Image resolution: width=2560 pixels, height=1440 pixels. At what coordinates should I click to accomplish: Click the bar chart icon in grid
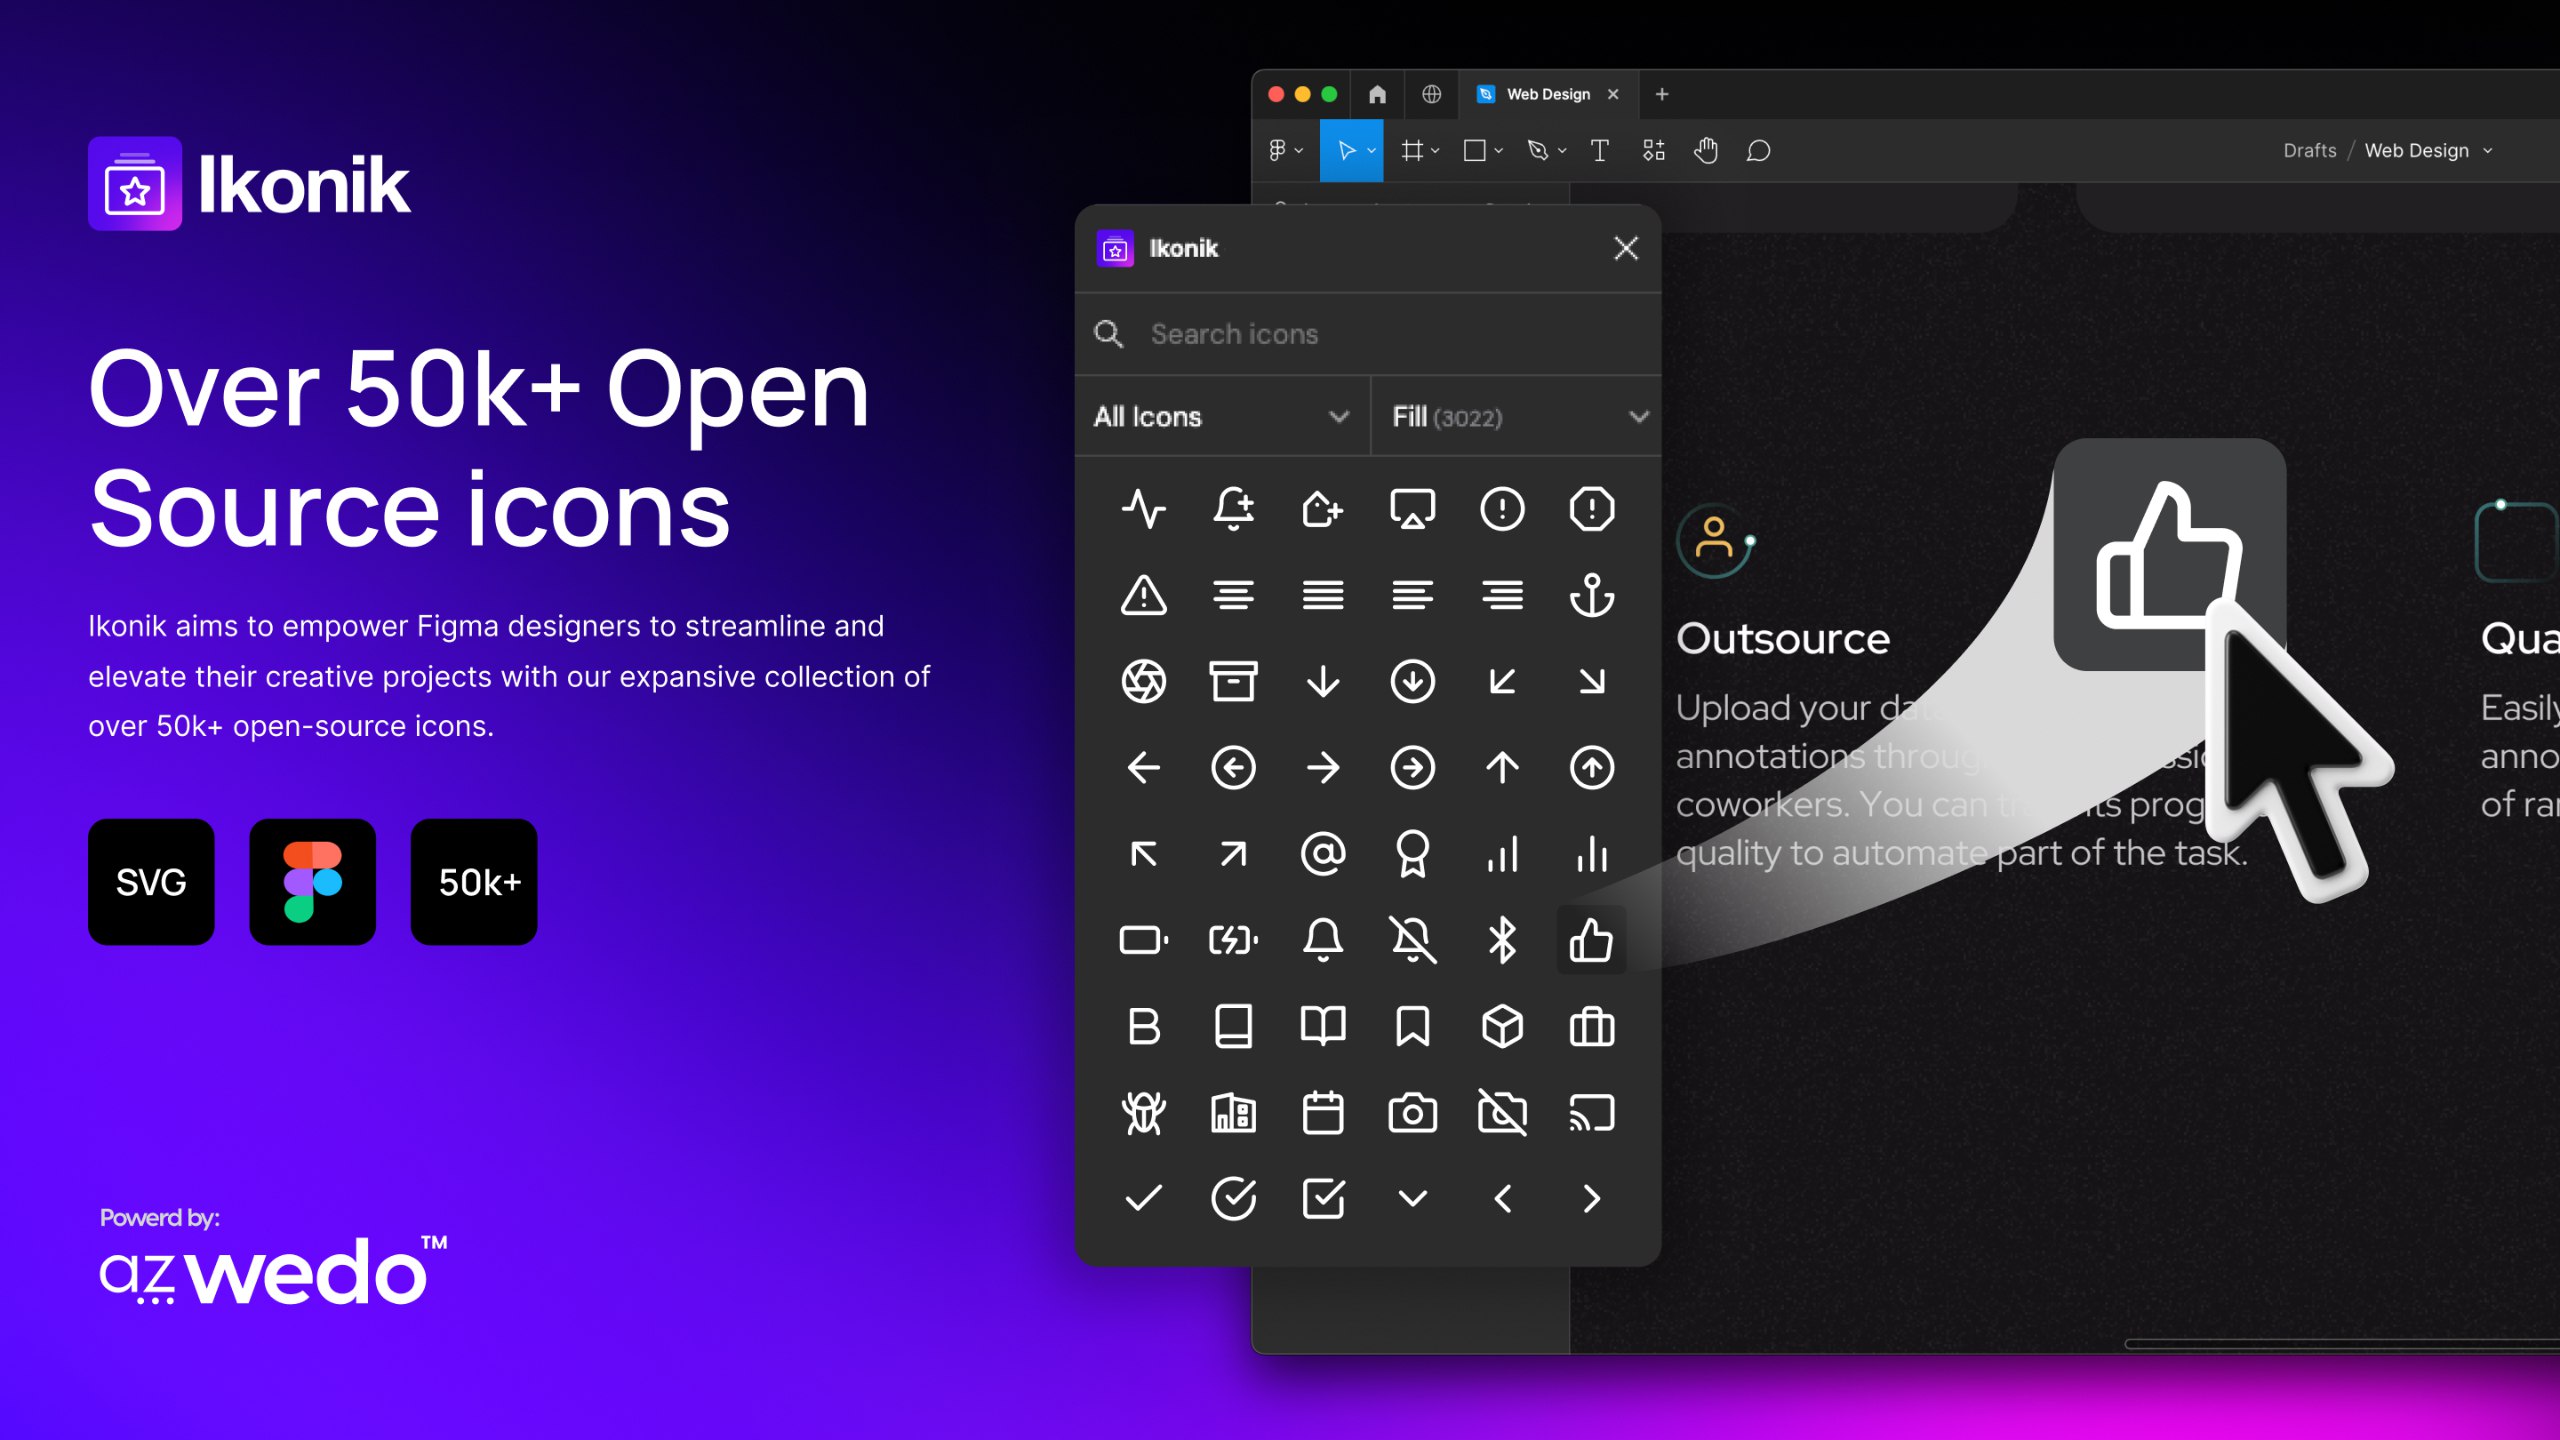tap(1502, 853)
